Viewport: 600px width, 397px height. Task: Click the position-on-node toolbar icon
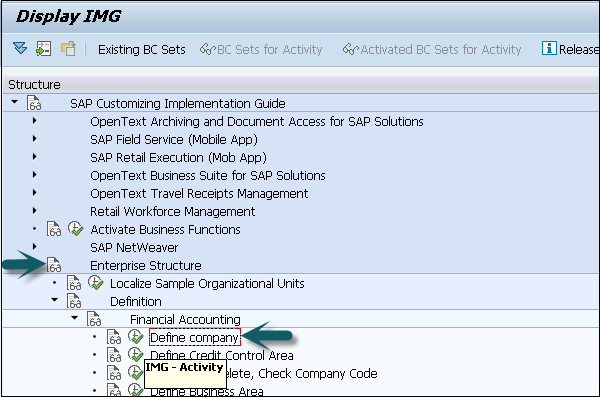pos(44,49)
